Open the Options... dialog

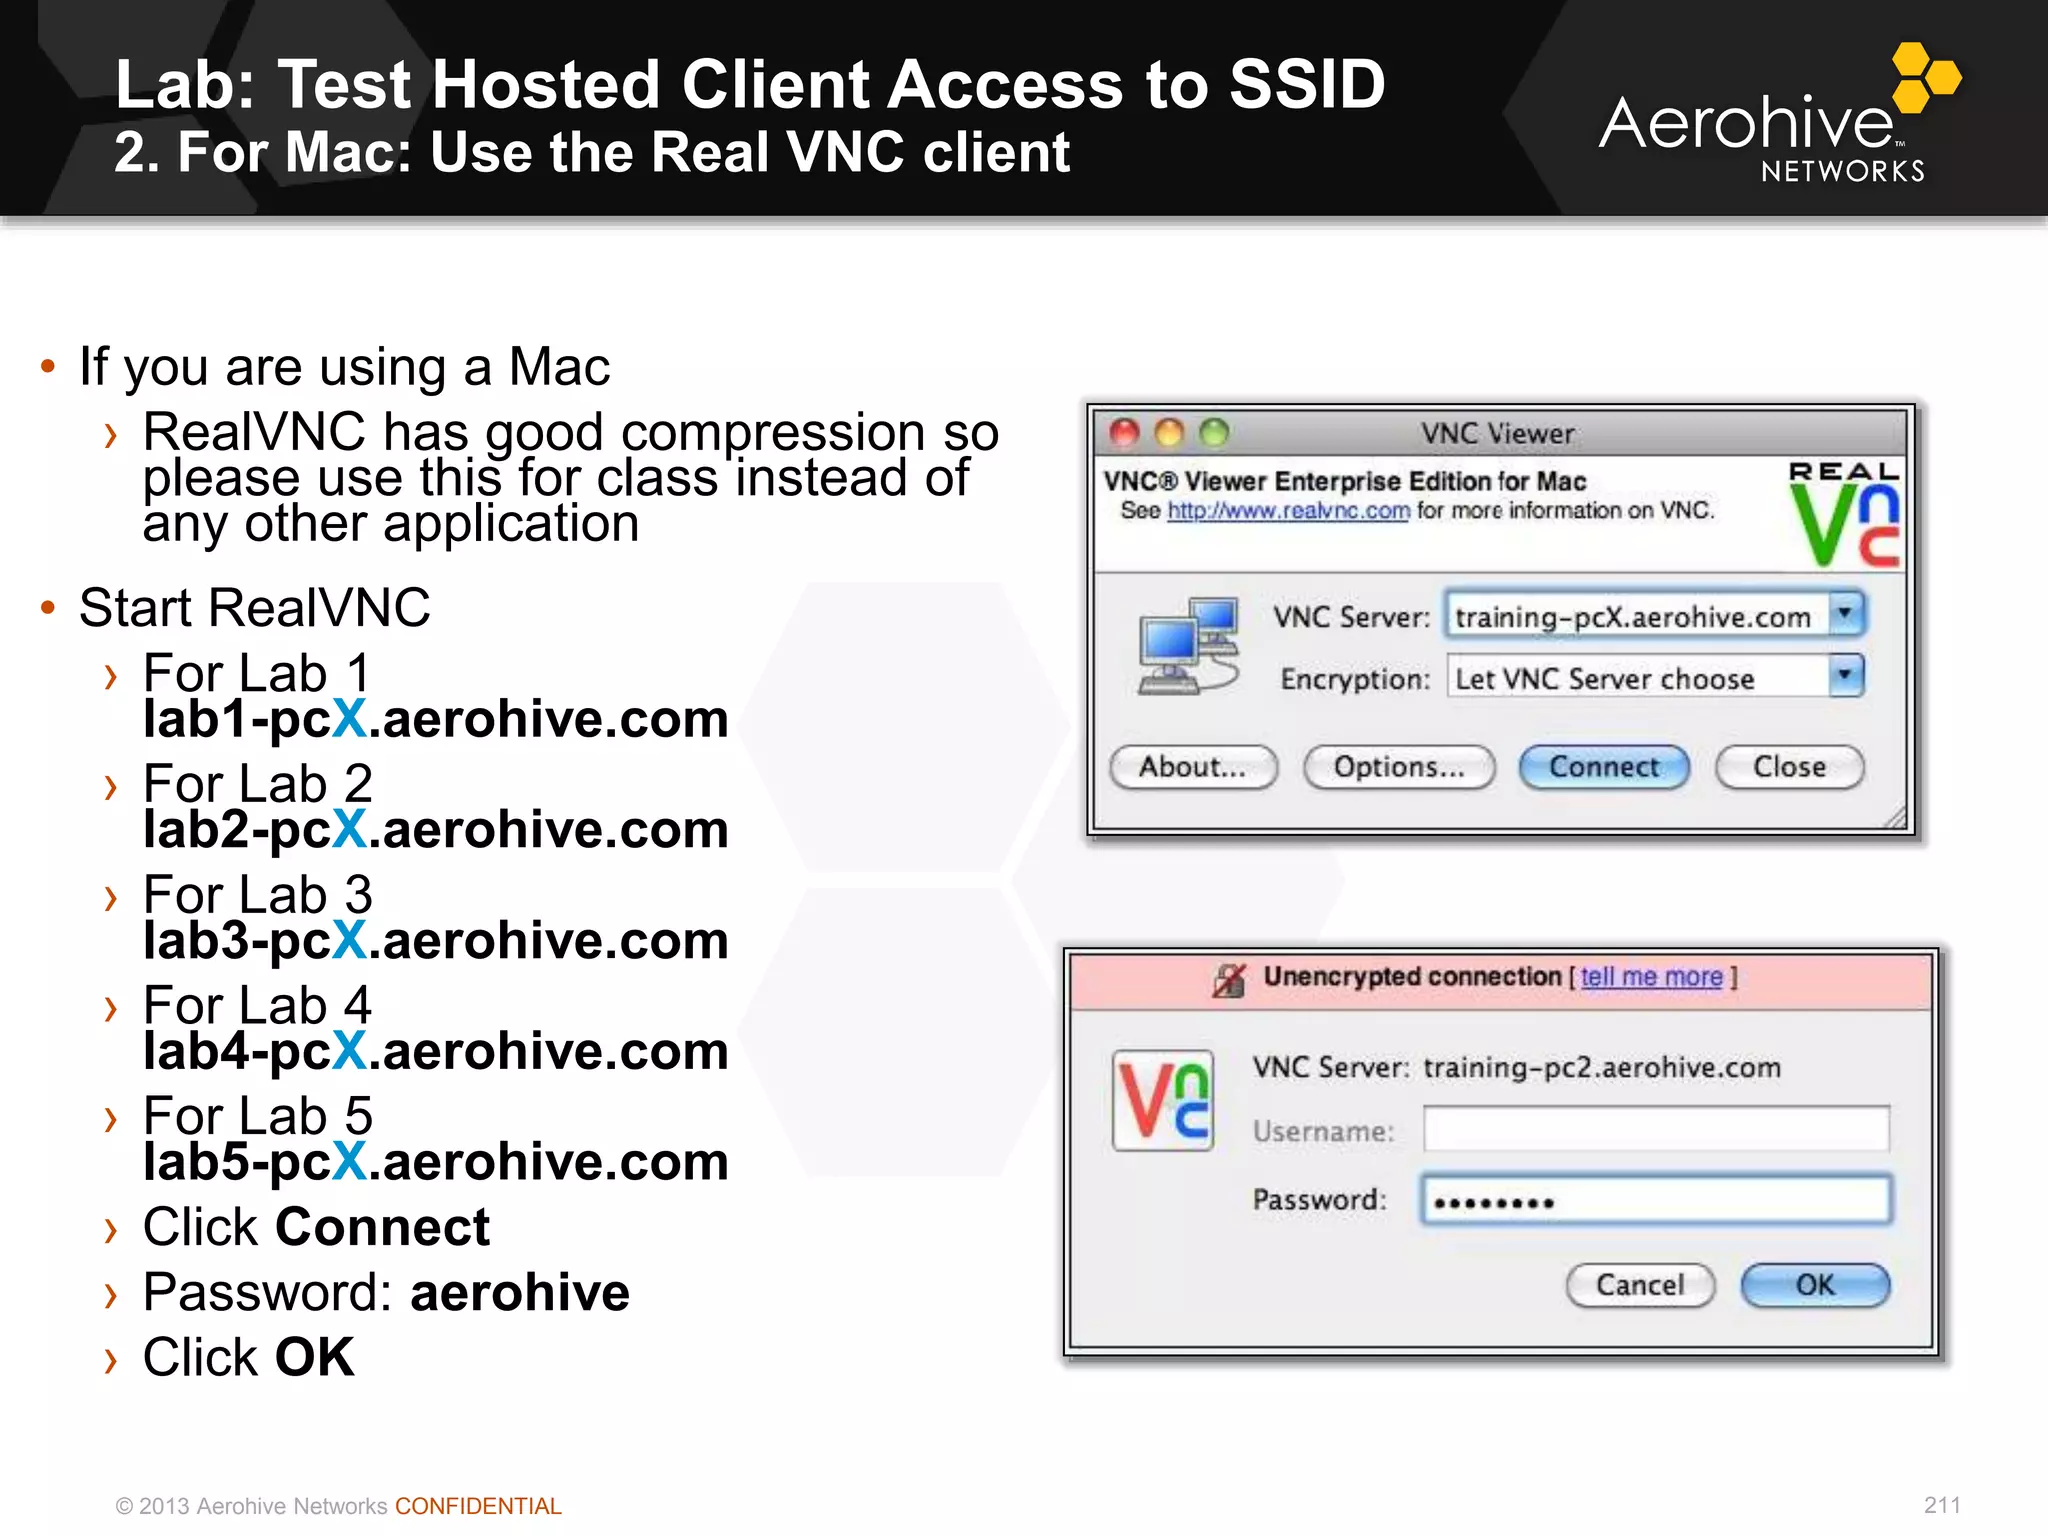(x=1399, y=767)
